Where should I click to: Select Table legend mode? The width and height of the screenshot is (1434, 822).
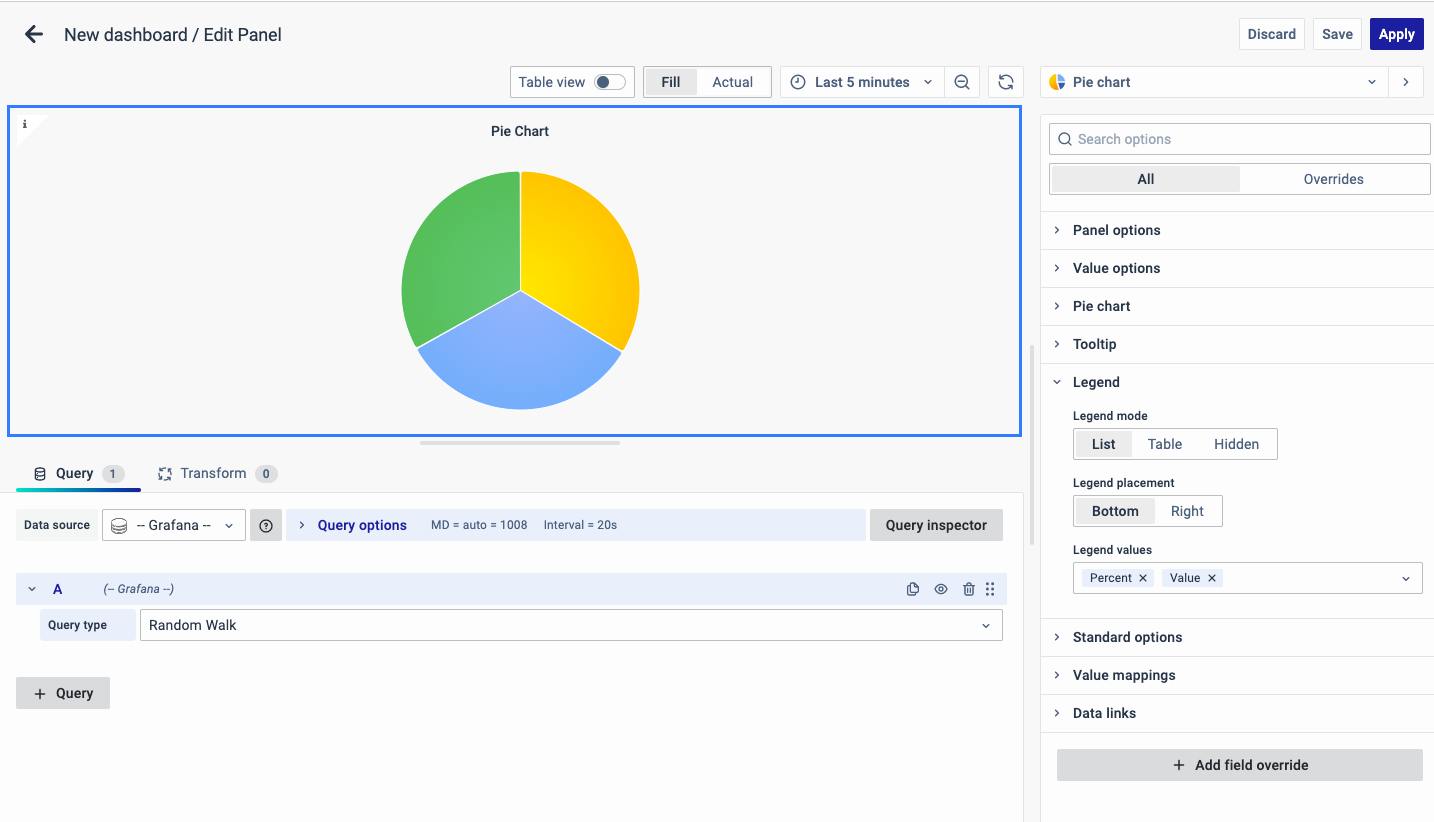pos(1164,444)
